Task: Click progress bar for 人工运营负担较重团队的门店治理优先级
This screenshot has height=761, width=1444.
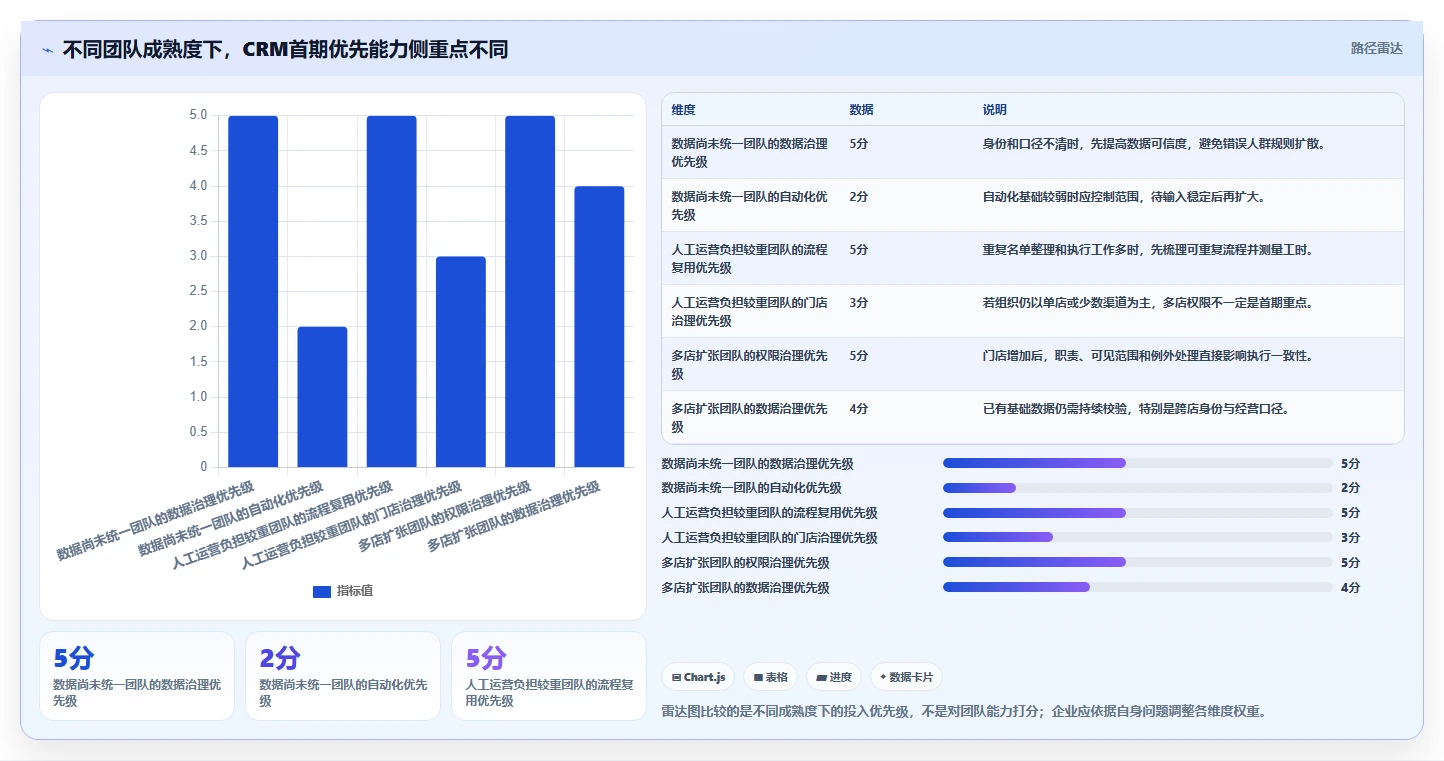Action: [1137, 538]
